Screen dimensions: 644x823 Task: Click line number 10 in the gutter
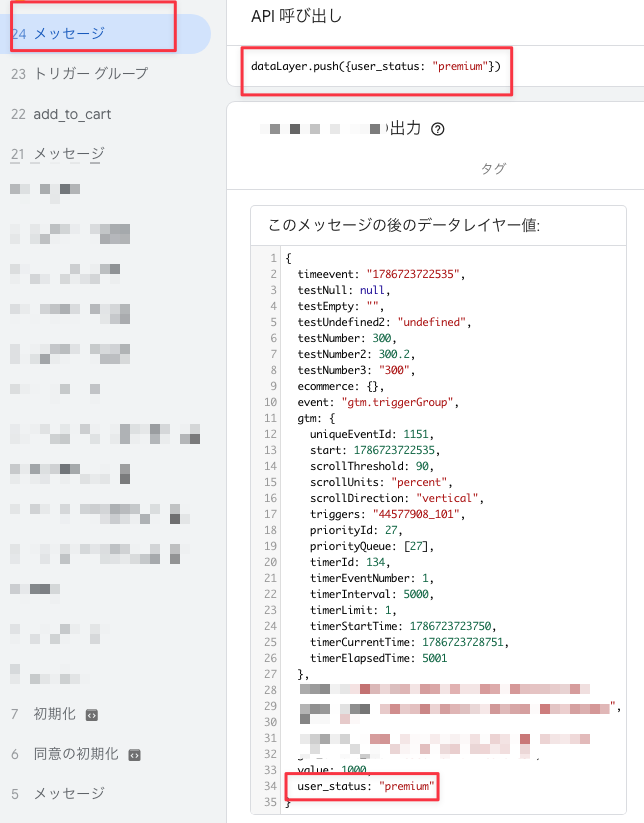click(270, 402)
